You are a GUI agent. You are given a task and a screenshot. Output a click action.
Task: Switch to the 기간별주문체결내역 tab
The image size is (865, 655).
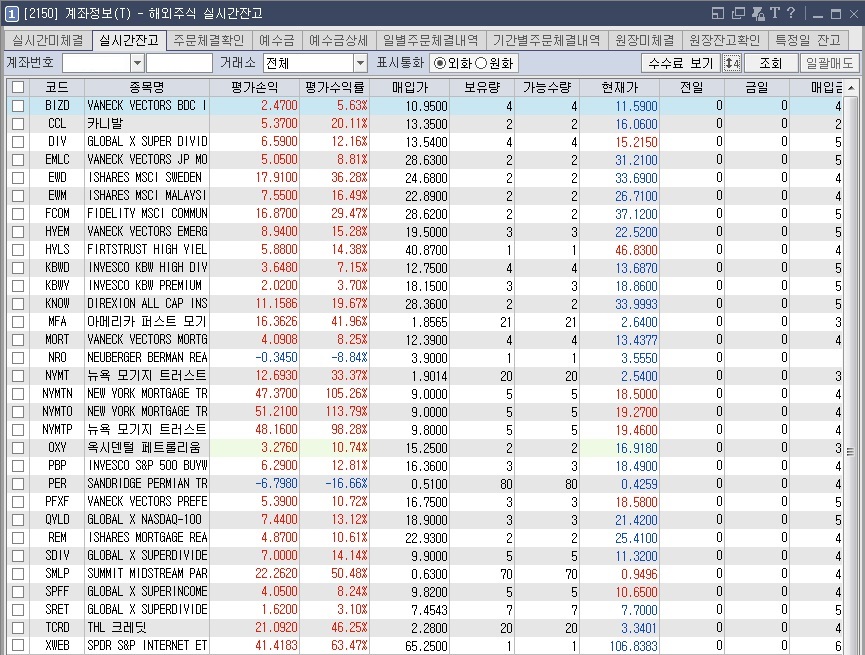tap(546, 40)
